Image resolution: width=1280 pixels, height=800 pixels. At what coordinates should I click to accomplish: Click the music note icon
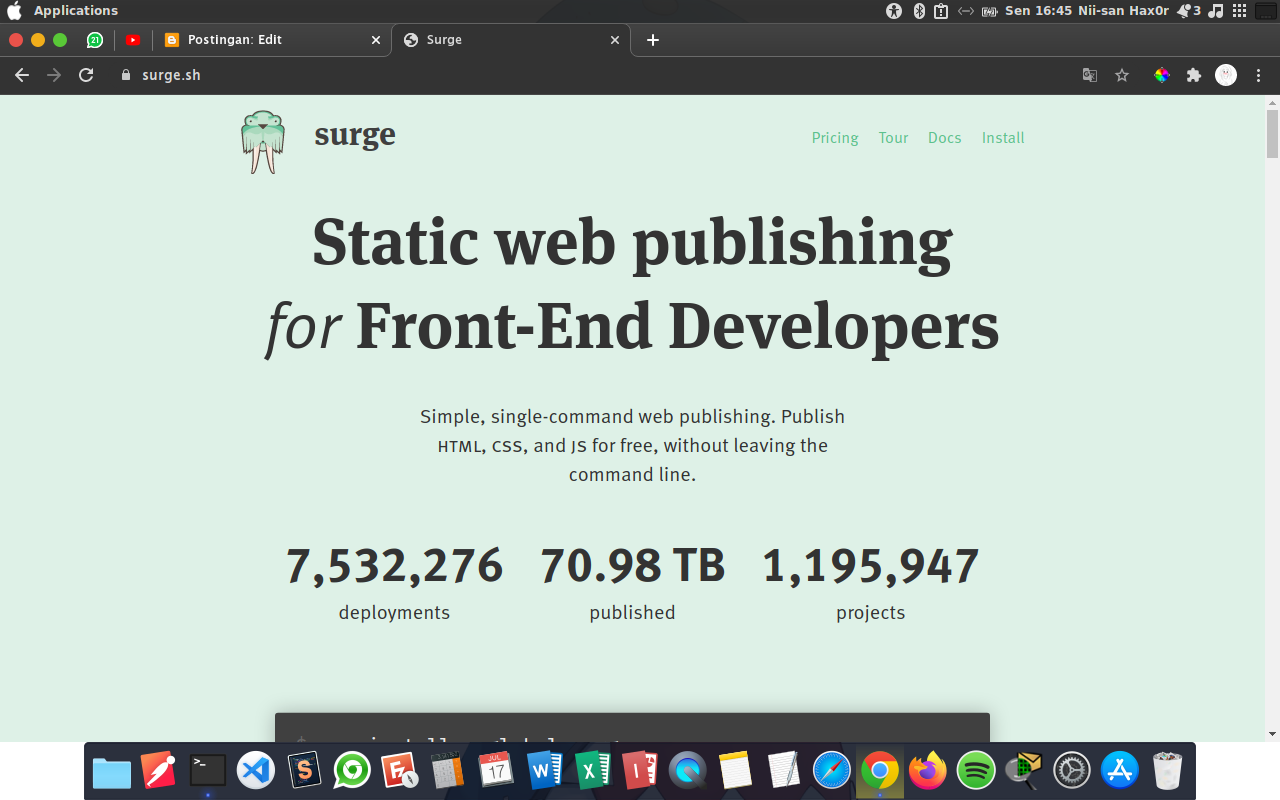click(x=1216, y=11)
